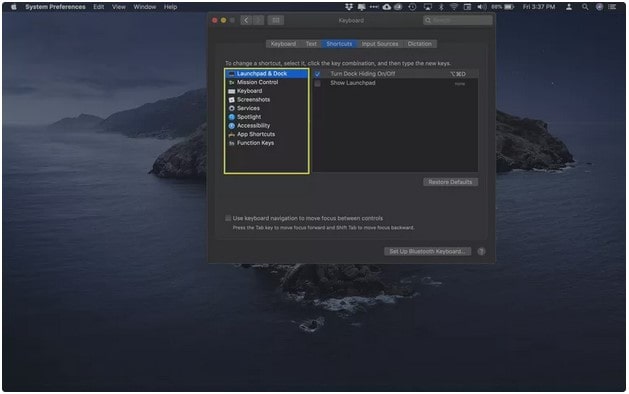Show all preferences with the grid button
The image size is (629, 394).
pos(276,20)
